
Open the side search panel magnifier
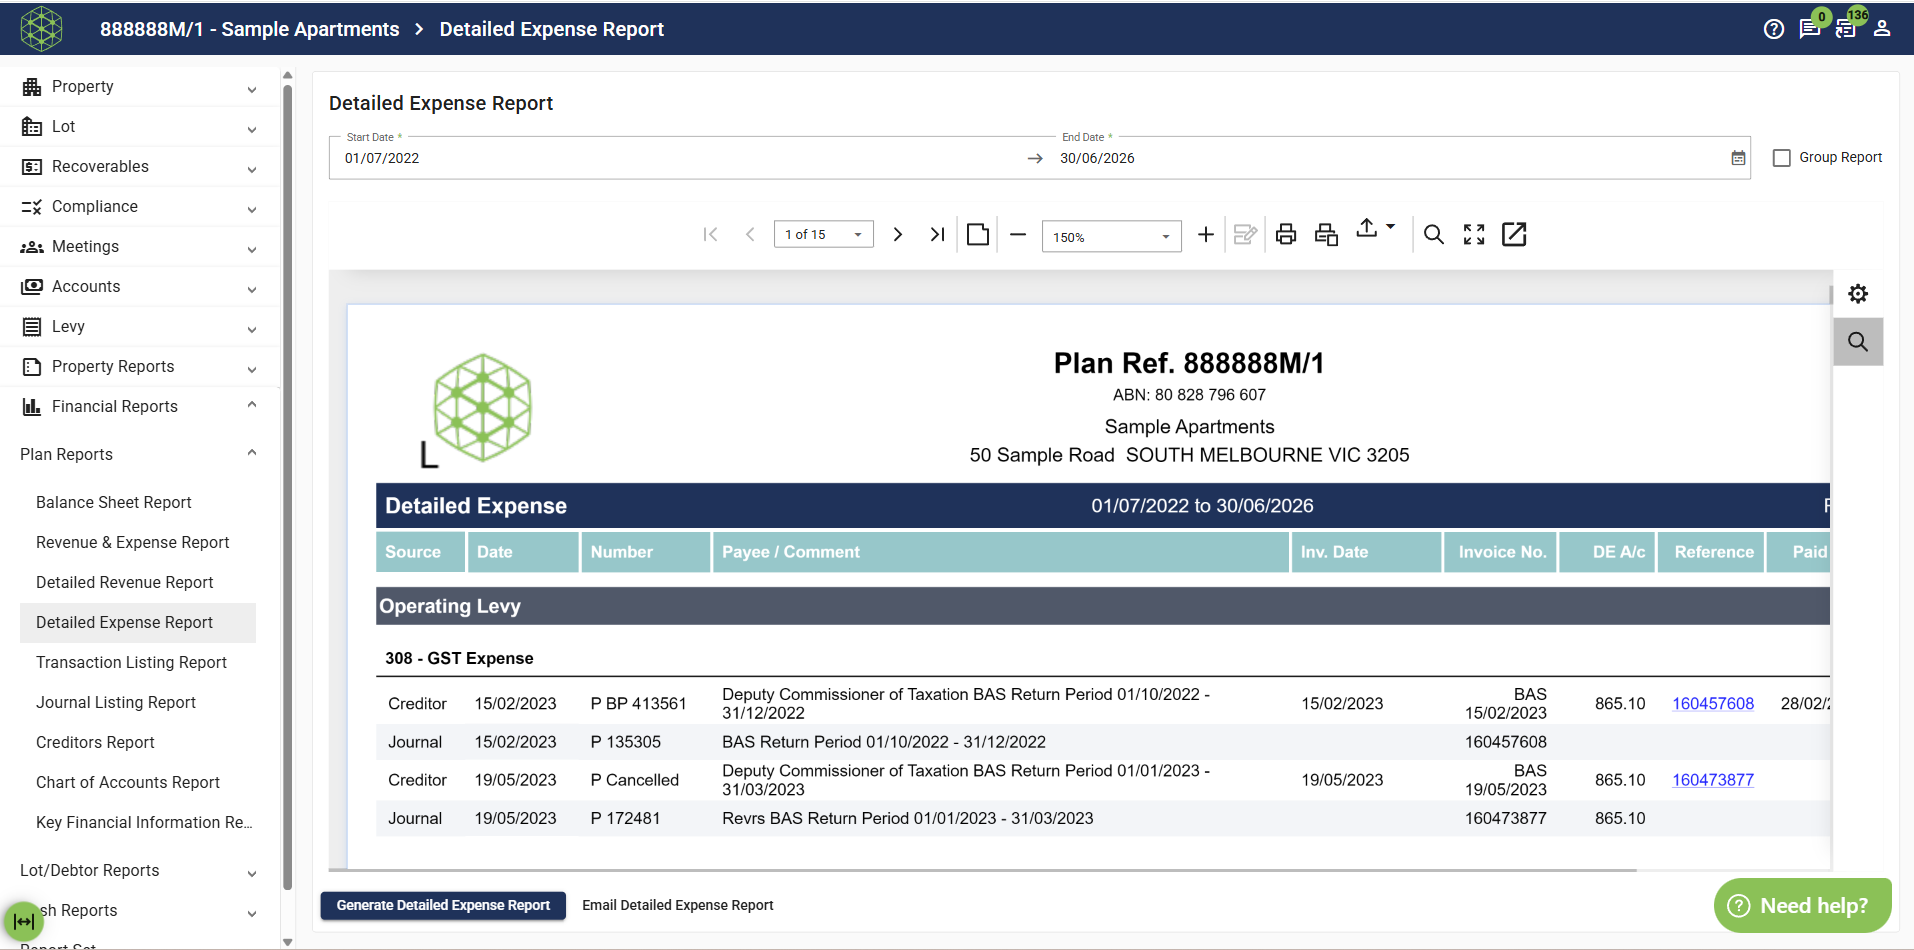1858,342
